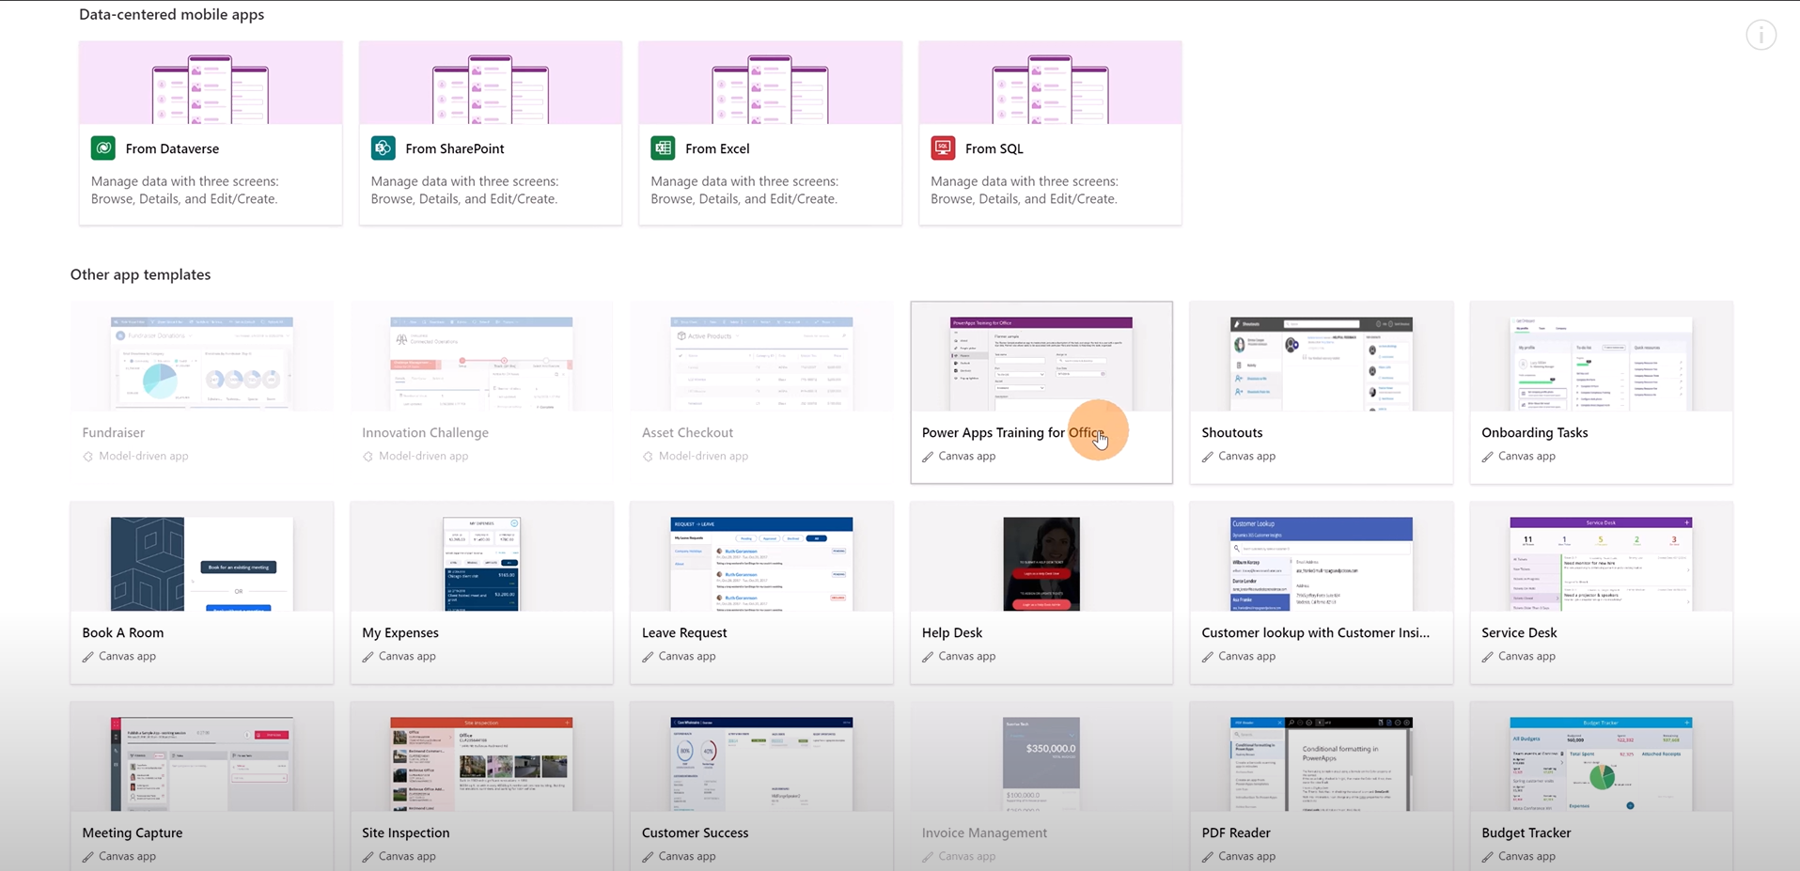Open the info icon at top right
This screenshot has height=871, width=1800.
point(1760,36)
